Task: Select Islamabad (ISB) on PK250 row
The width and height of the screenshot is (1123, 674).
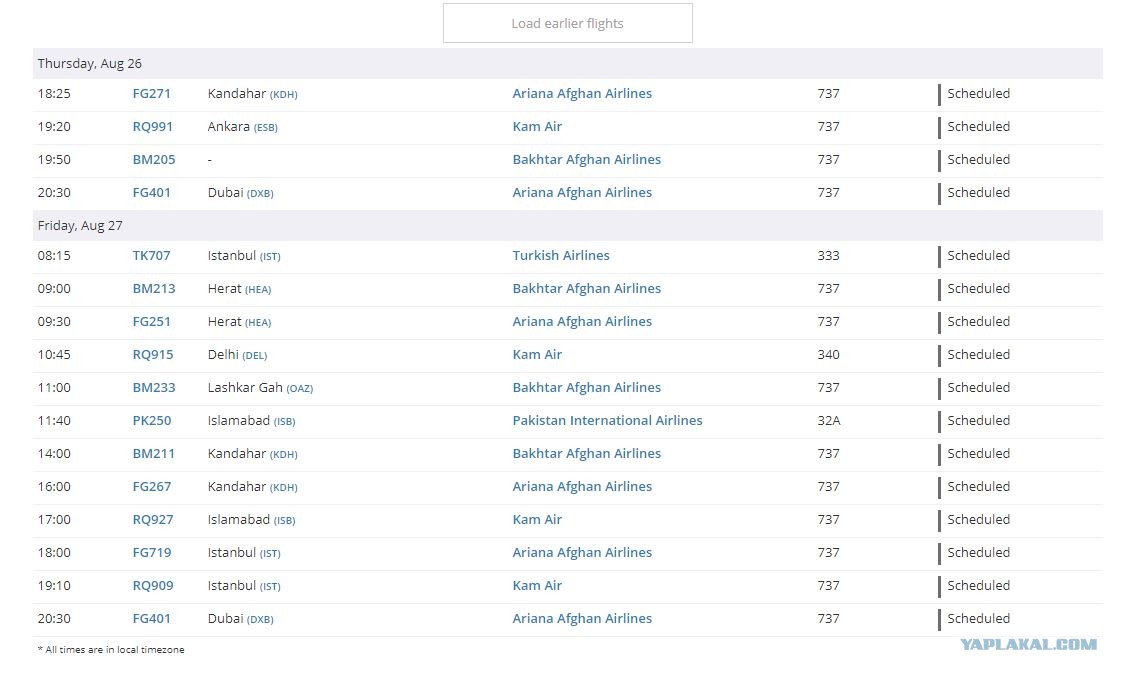Action: (251, 420)
